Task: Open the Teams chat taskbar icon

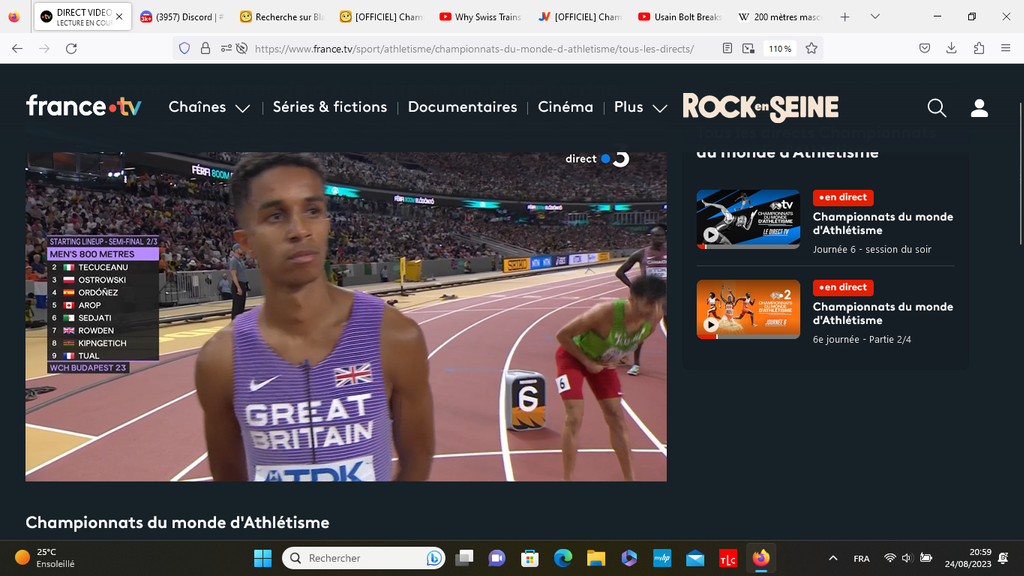Action: pyautogui.click(x=497, y=558)
